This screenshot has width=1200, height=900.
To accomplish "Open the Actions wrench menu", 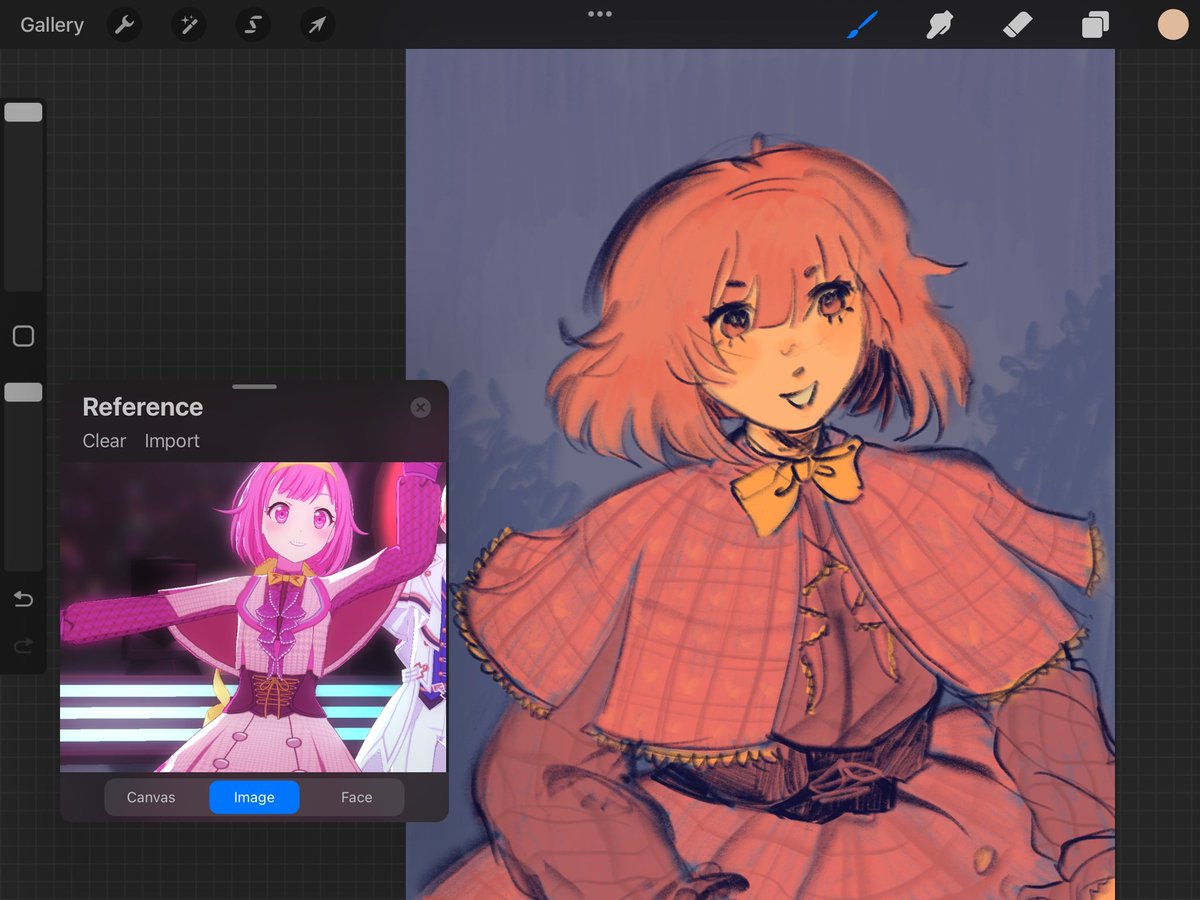I will [x=124, y=25].
